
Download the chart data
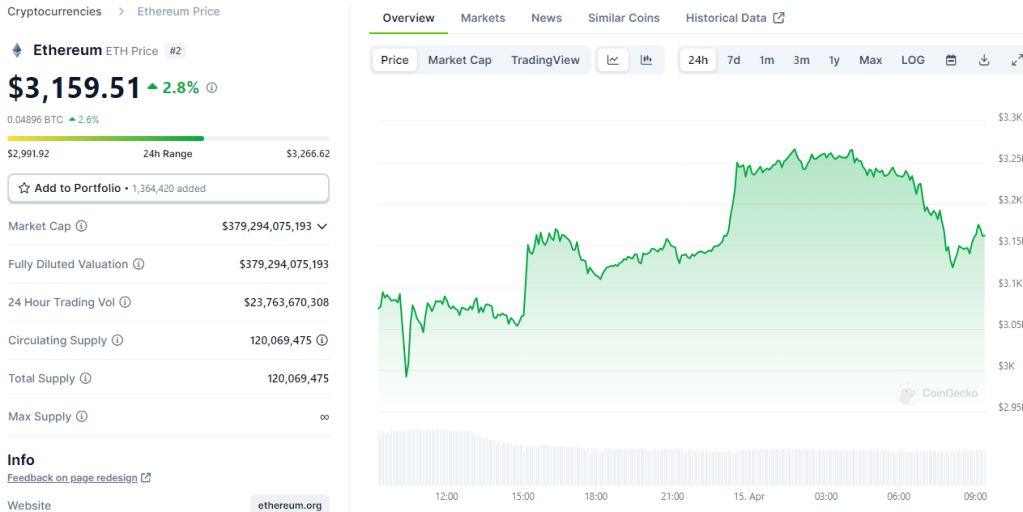(984, 60)
